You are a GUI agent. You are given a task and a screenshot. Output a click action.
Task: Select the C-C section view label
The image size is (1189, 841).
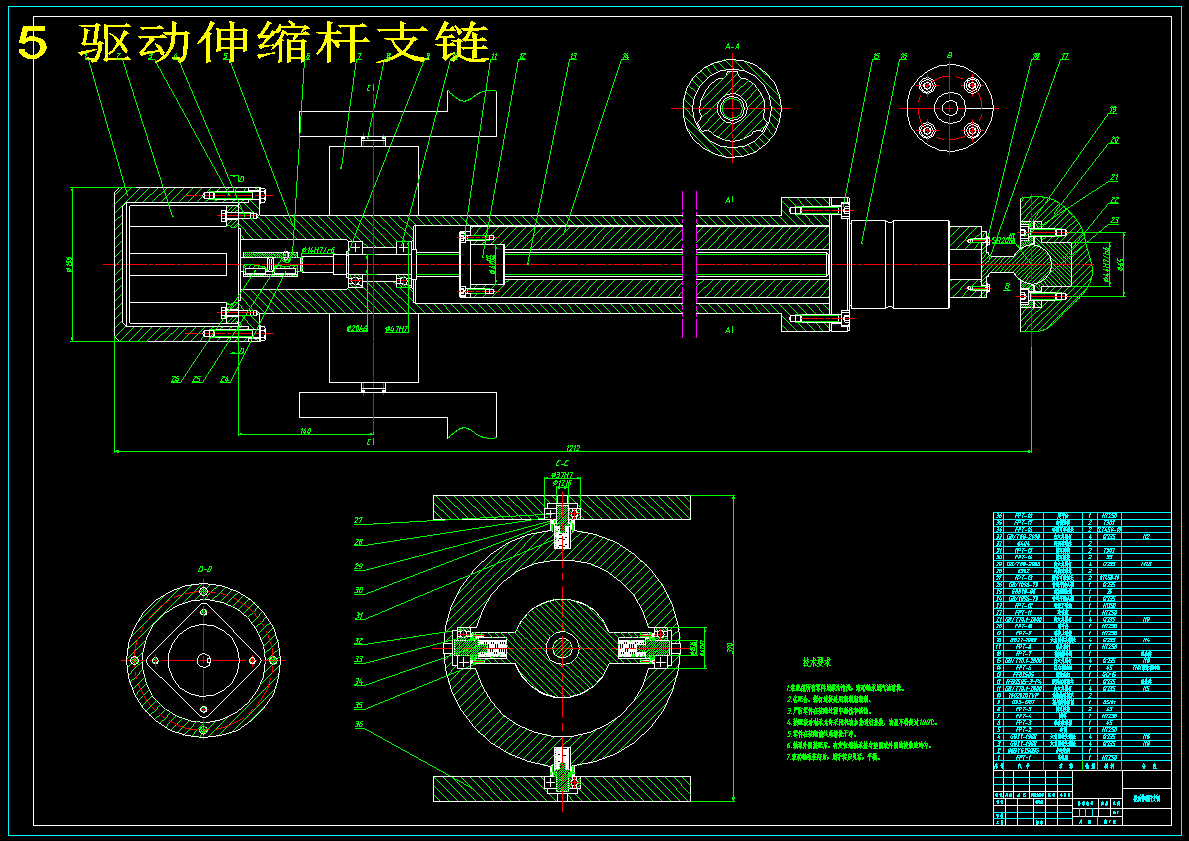[x=562, y=463]
